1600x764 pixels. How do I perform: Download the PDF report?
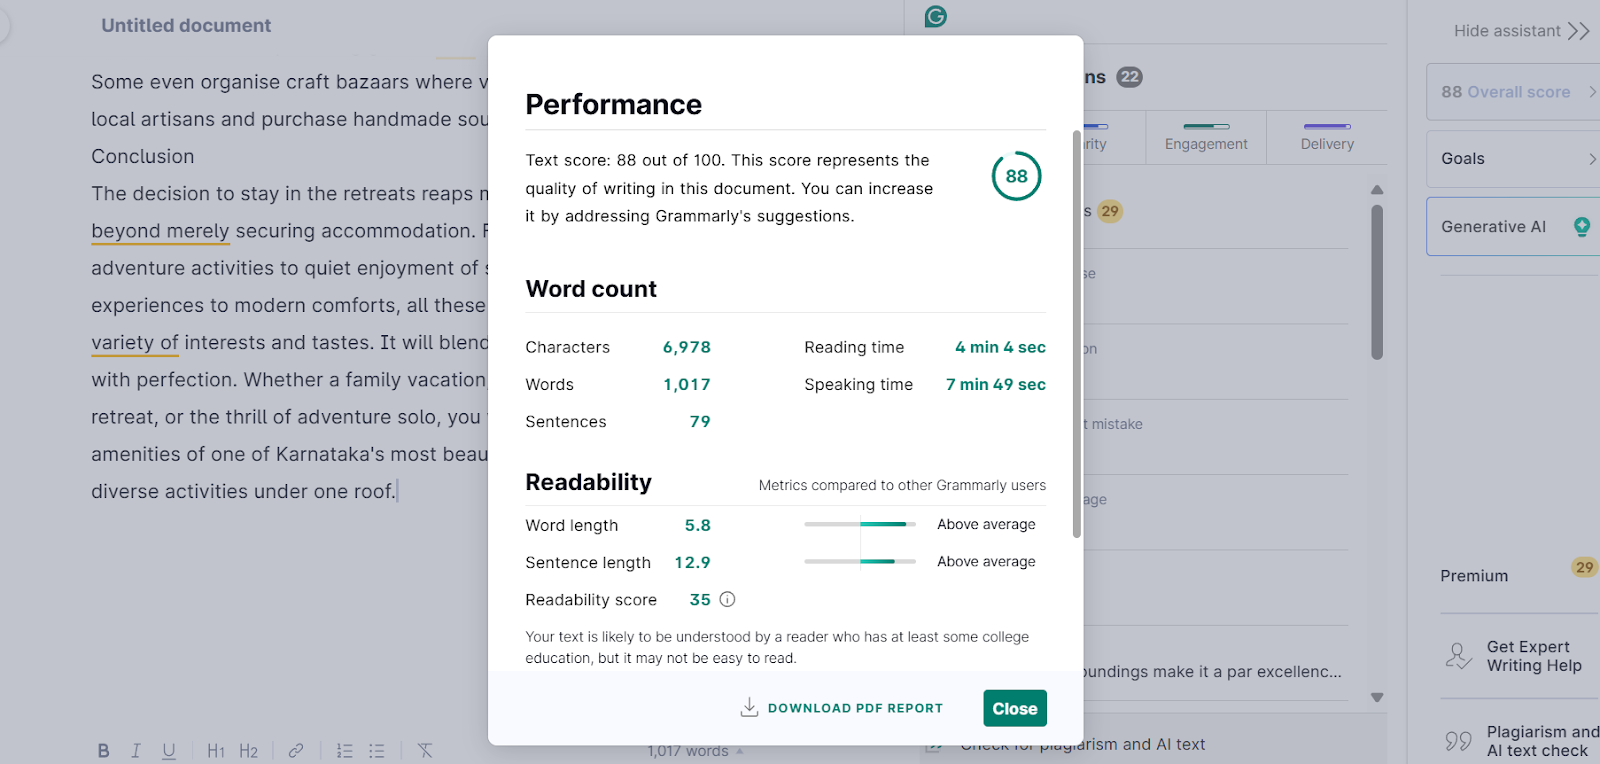(x=842, y=708)
